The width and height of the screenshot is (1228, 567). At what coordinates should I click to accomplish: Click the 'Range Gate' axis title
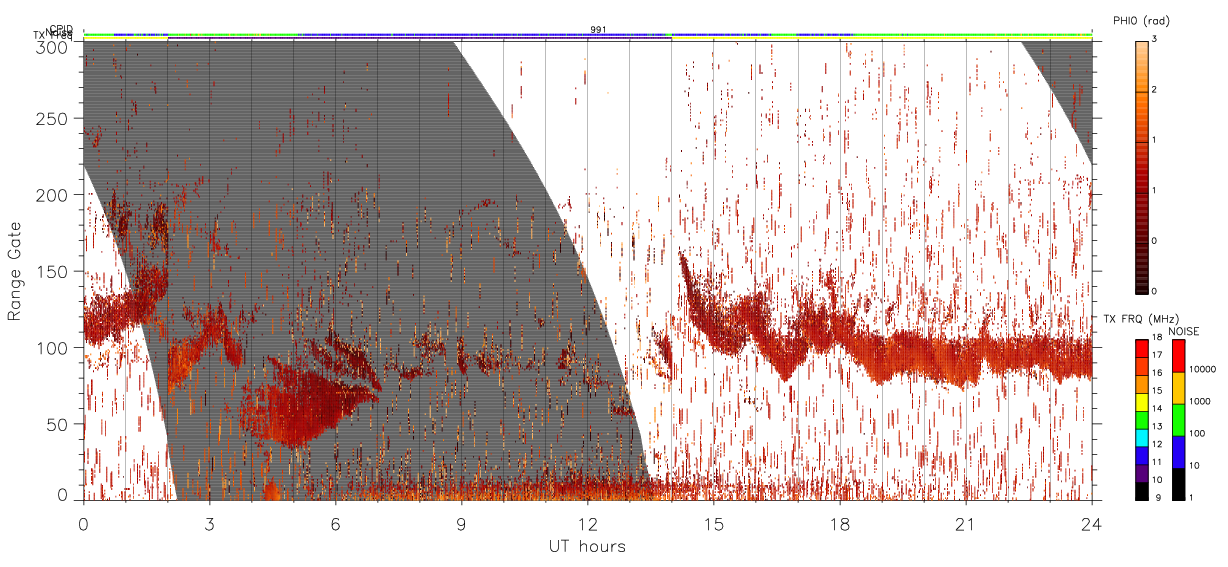point(15,271)
